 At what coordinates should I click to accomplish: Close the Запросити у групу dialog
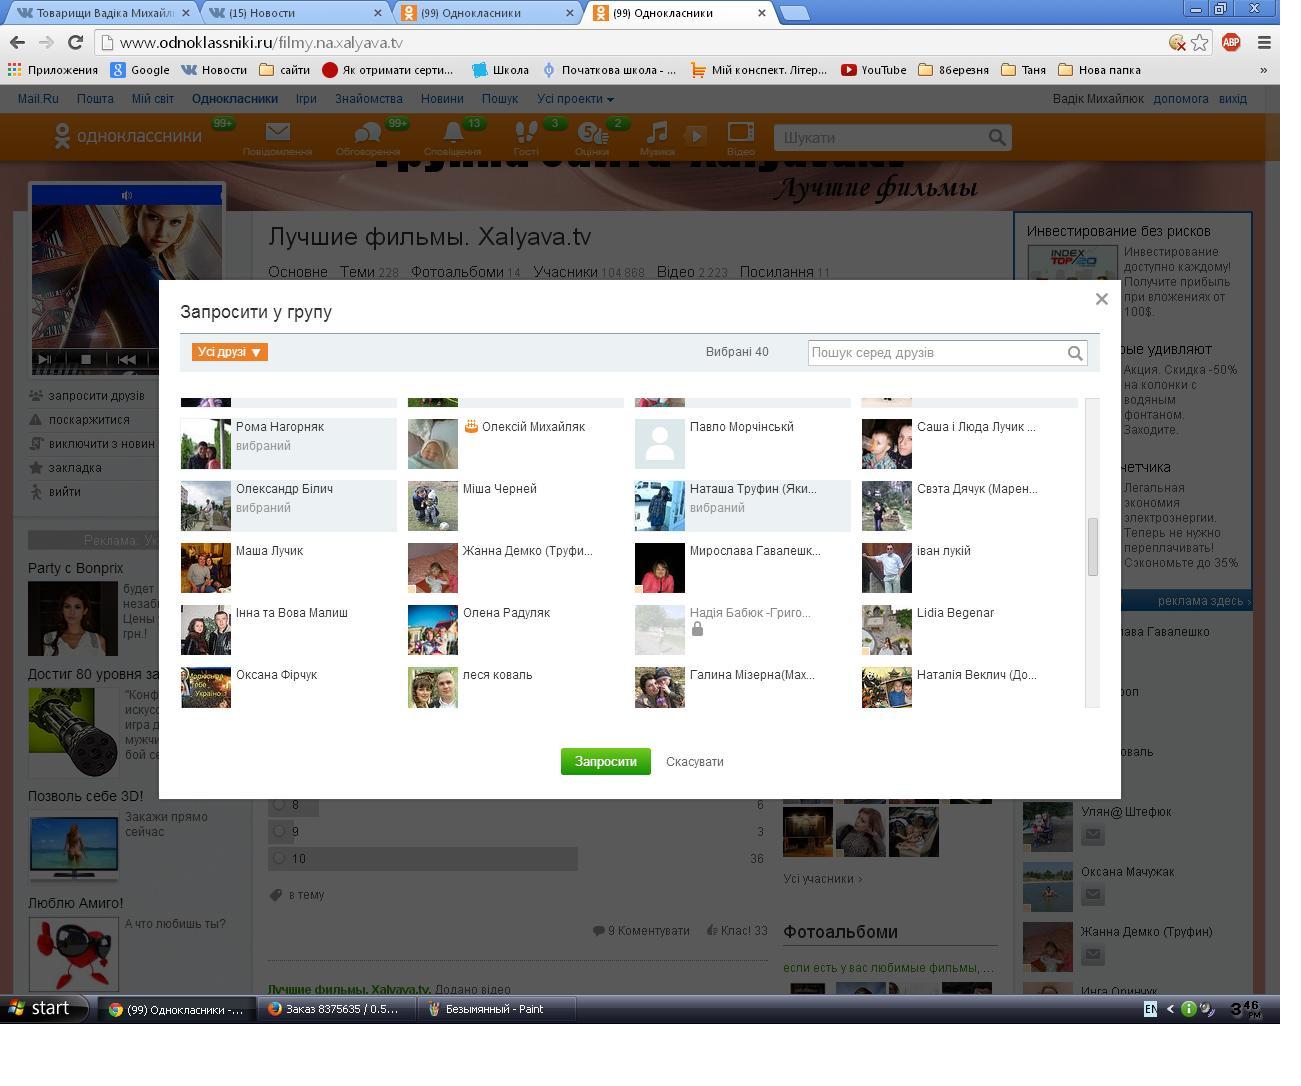click(x=1101, y=299)
